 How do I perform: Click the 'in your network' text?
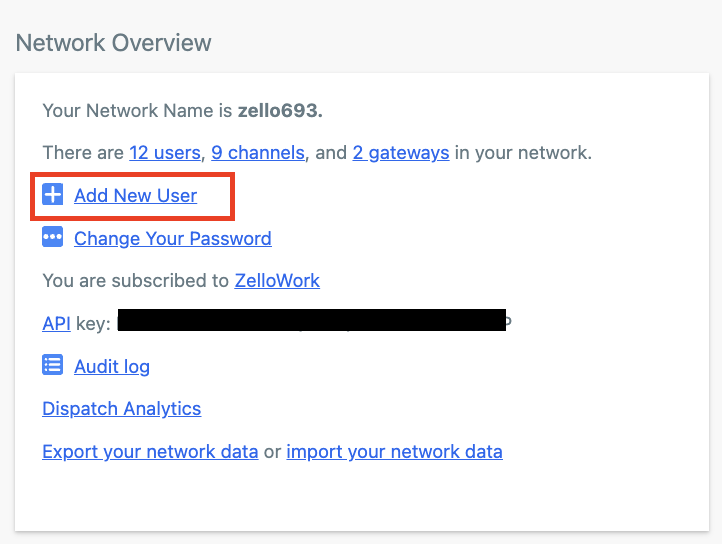[523, 153]
